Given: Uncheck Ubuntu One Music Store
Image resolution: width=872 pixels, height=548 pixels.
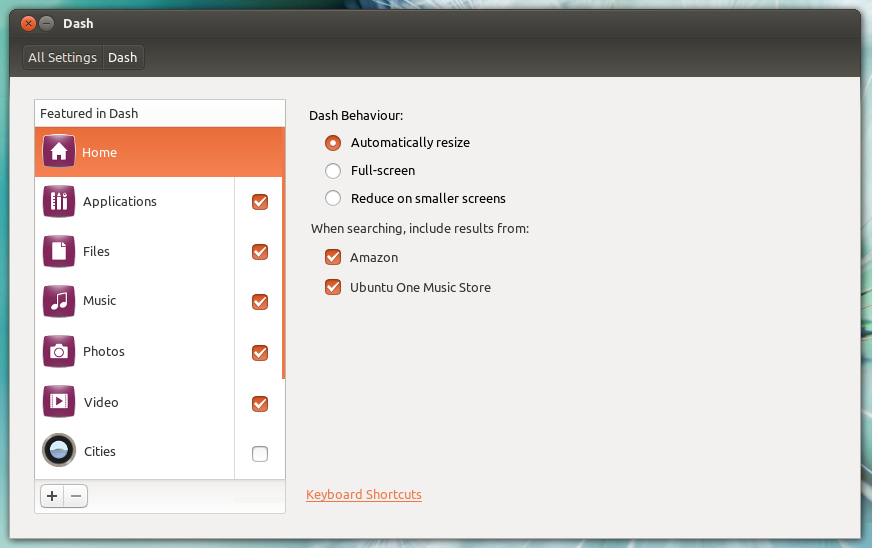Looking at the screenshot, I should coord(333,287).
